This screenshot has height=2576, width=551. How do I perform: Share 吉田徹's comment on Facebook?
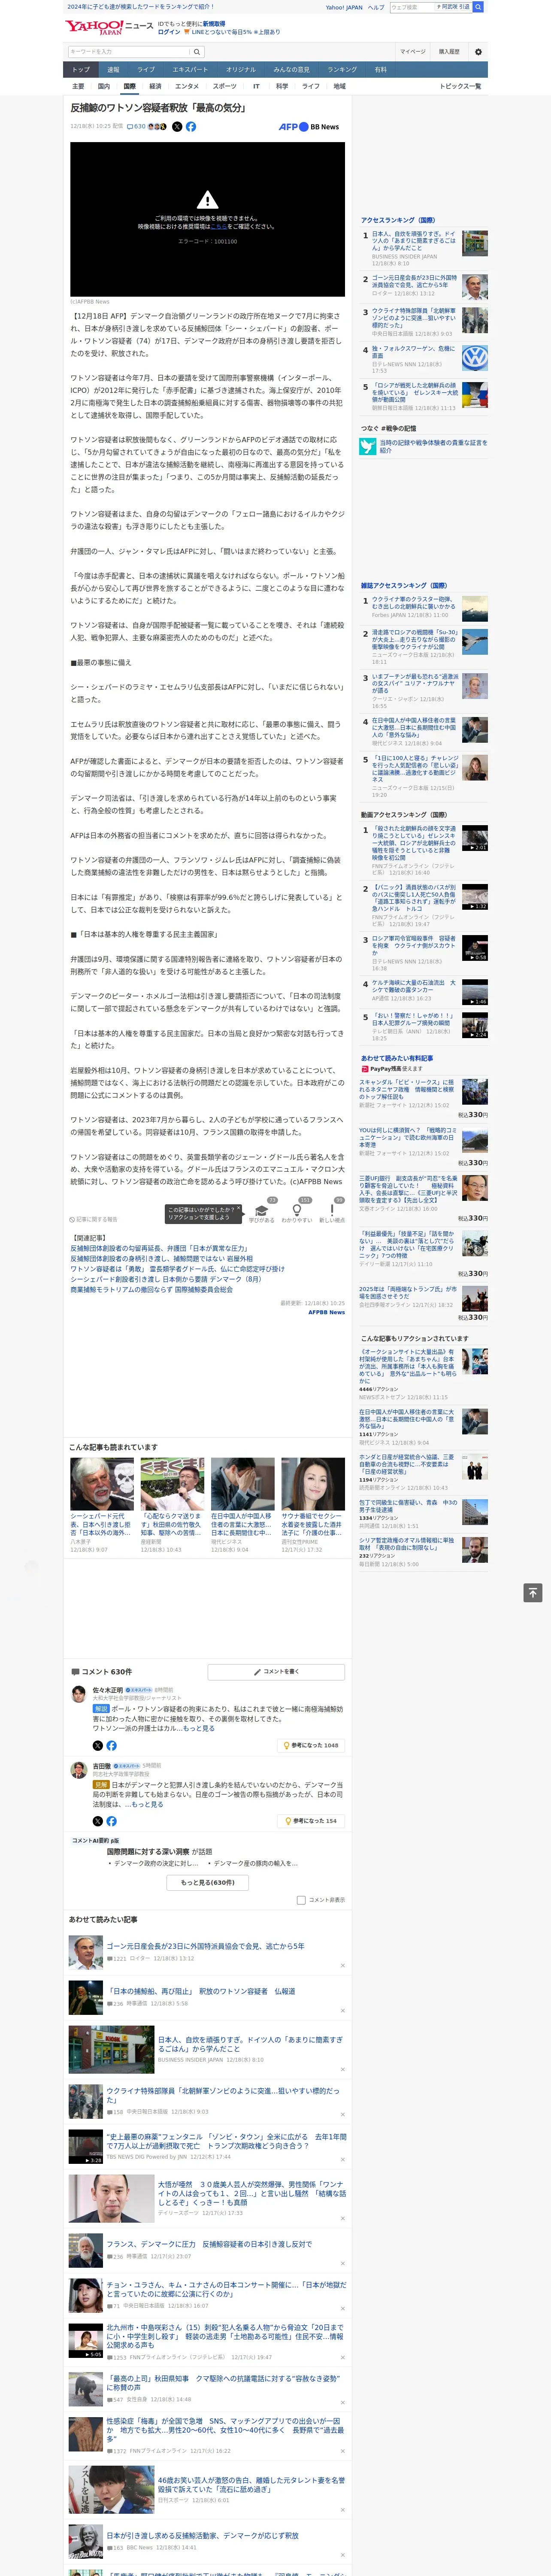tap(112, 1821)
